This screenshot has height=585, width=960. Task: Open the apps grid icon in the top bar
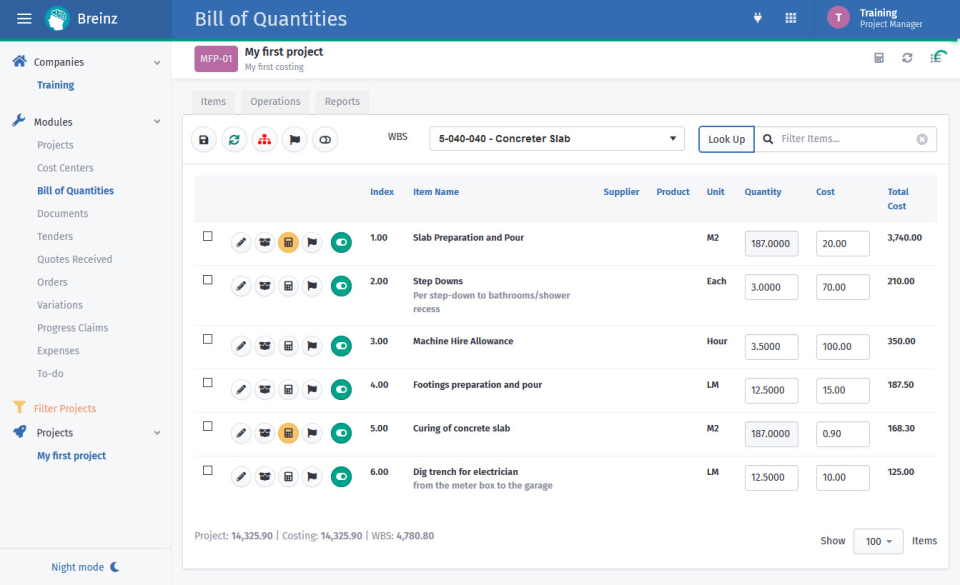click(790, 18)
